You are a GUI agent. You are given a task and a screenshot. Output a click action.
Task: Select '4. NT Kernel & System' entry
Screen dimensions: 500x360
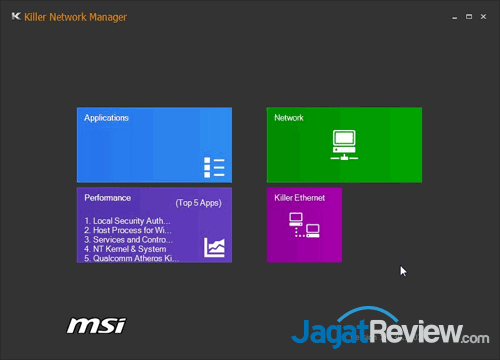pyautogui.click(x=125, y=249)
